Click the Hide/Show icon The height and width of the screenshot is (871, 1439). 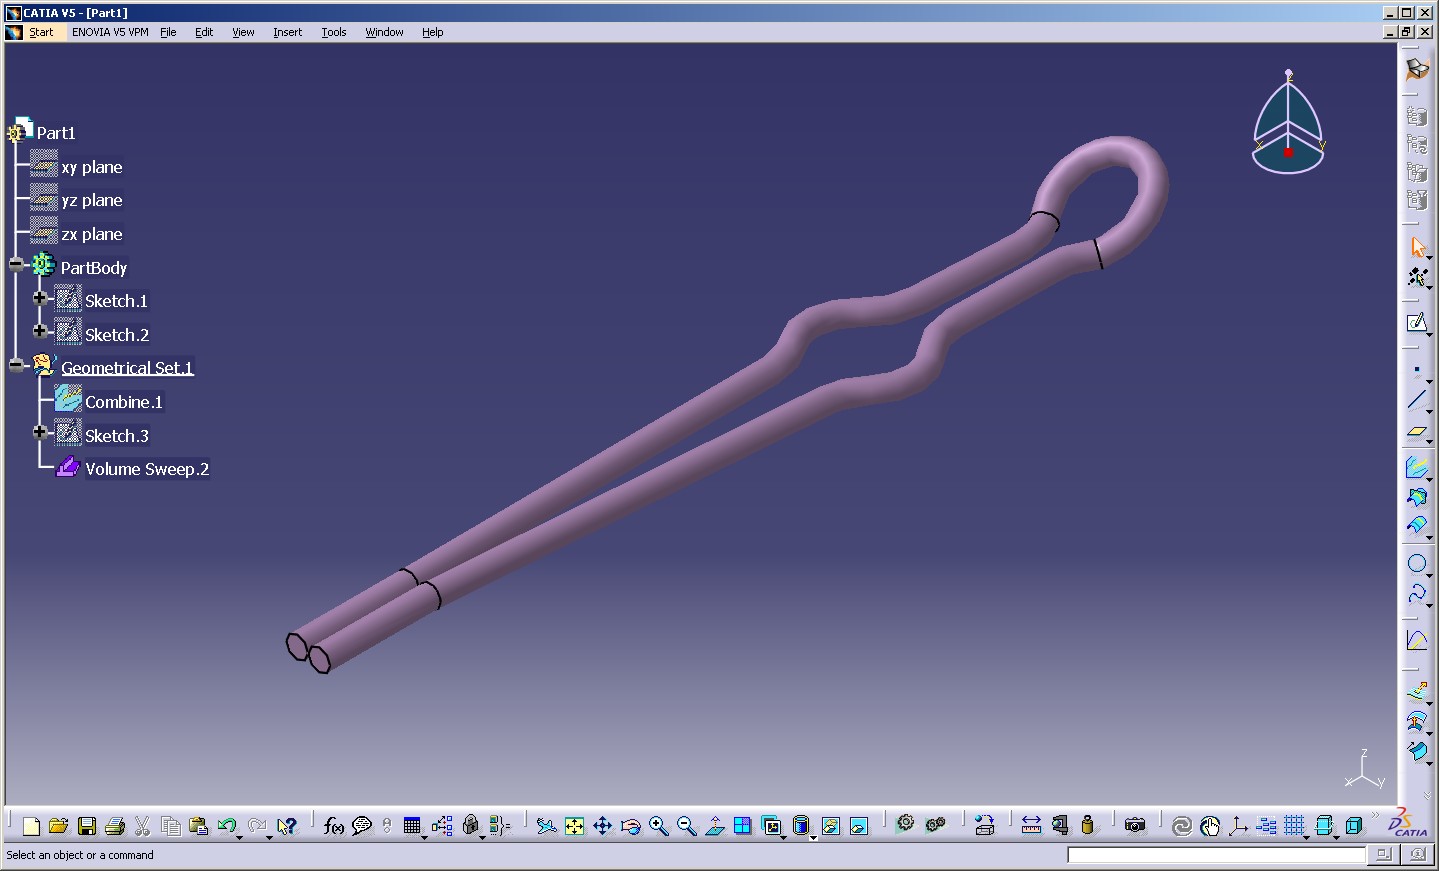pyautogui.click(x=830, y=826)
